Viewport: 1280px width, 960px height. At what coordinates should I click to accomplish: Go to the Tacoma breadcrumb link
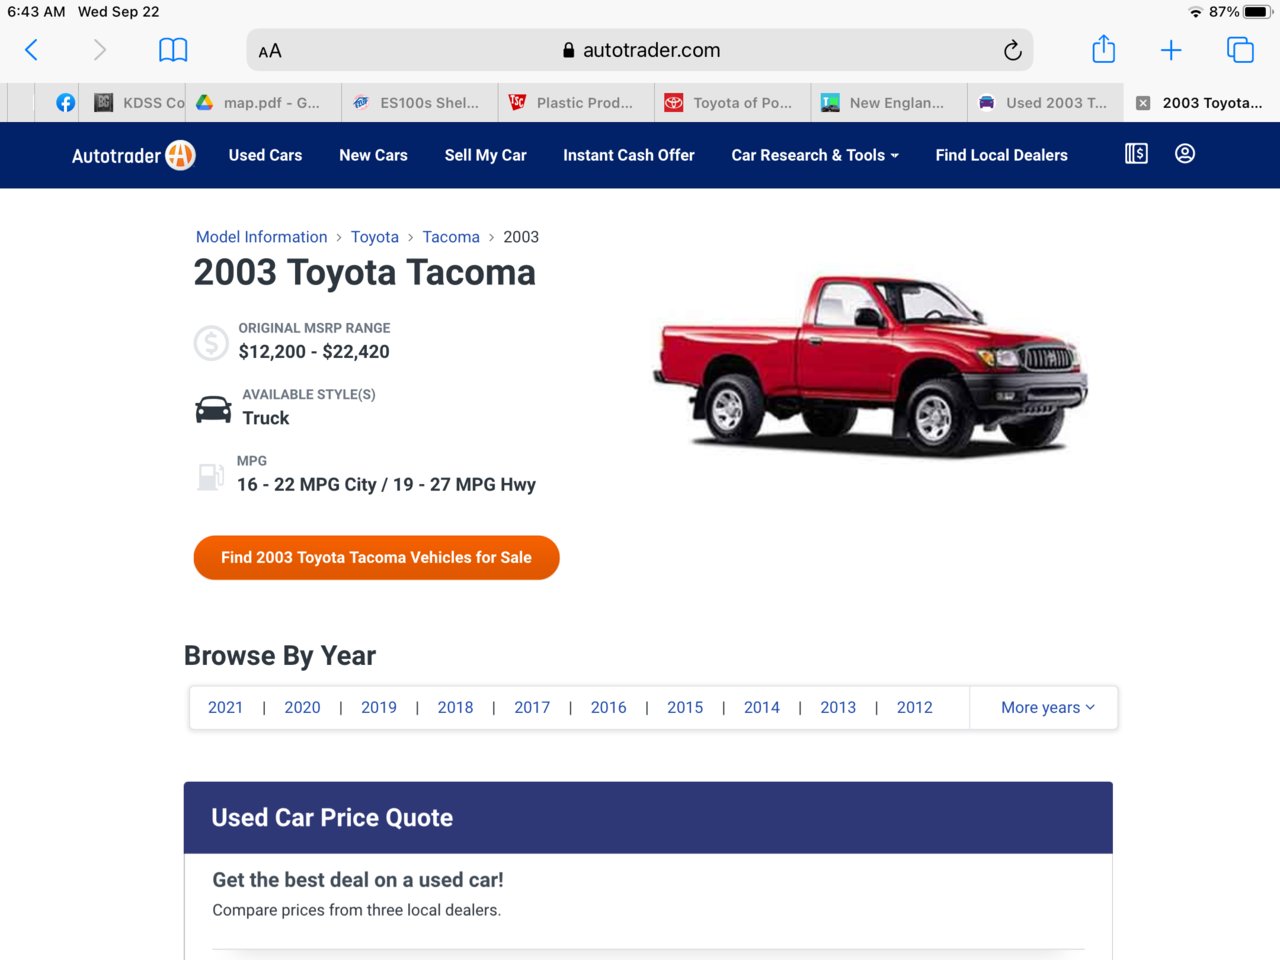pos(450,237)
